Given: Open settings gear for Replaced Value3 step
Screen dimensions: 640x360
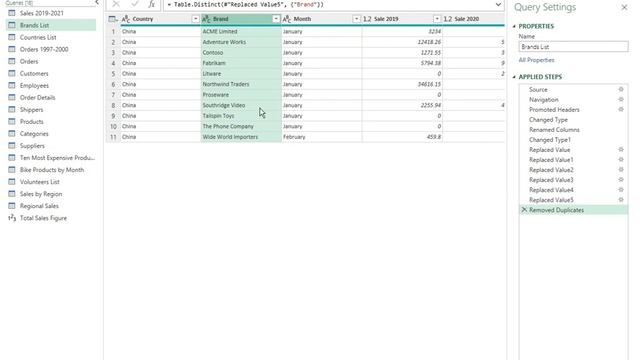Looking at the screenshot, I should [x=621, y=180].
